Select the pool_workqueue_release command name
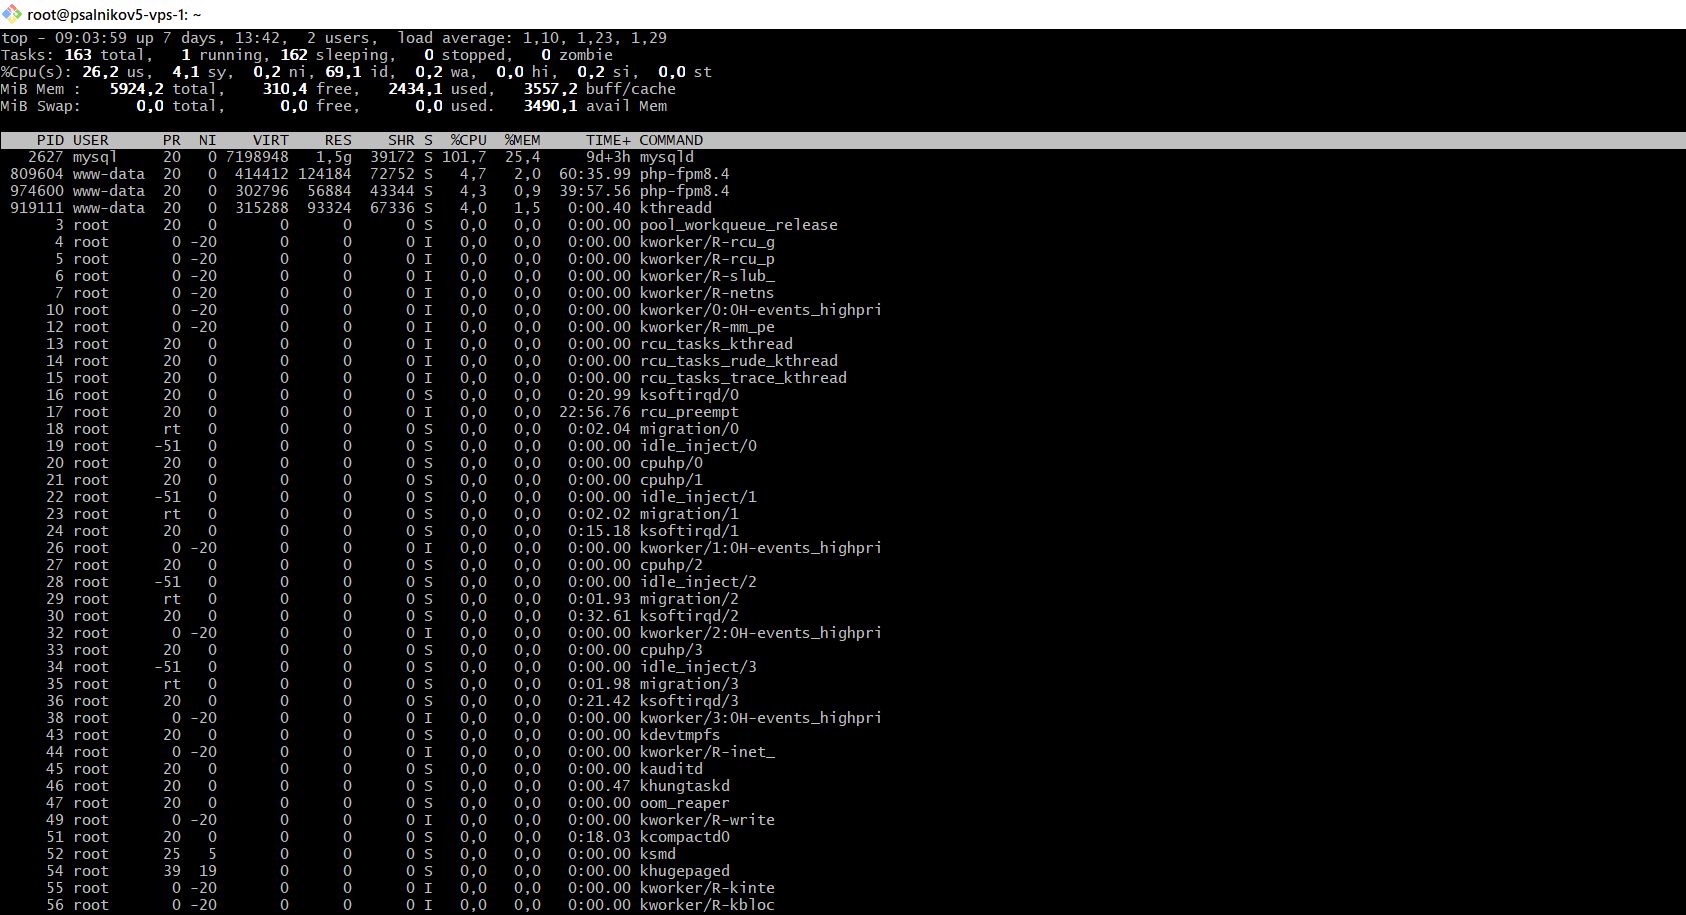The width and height of the screenshot is (1686, 915). point(739,225)
